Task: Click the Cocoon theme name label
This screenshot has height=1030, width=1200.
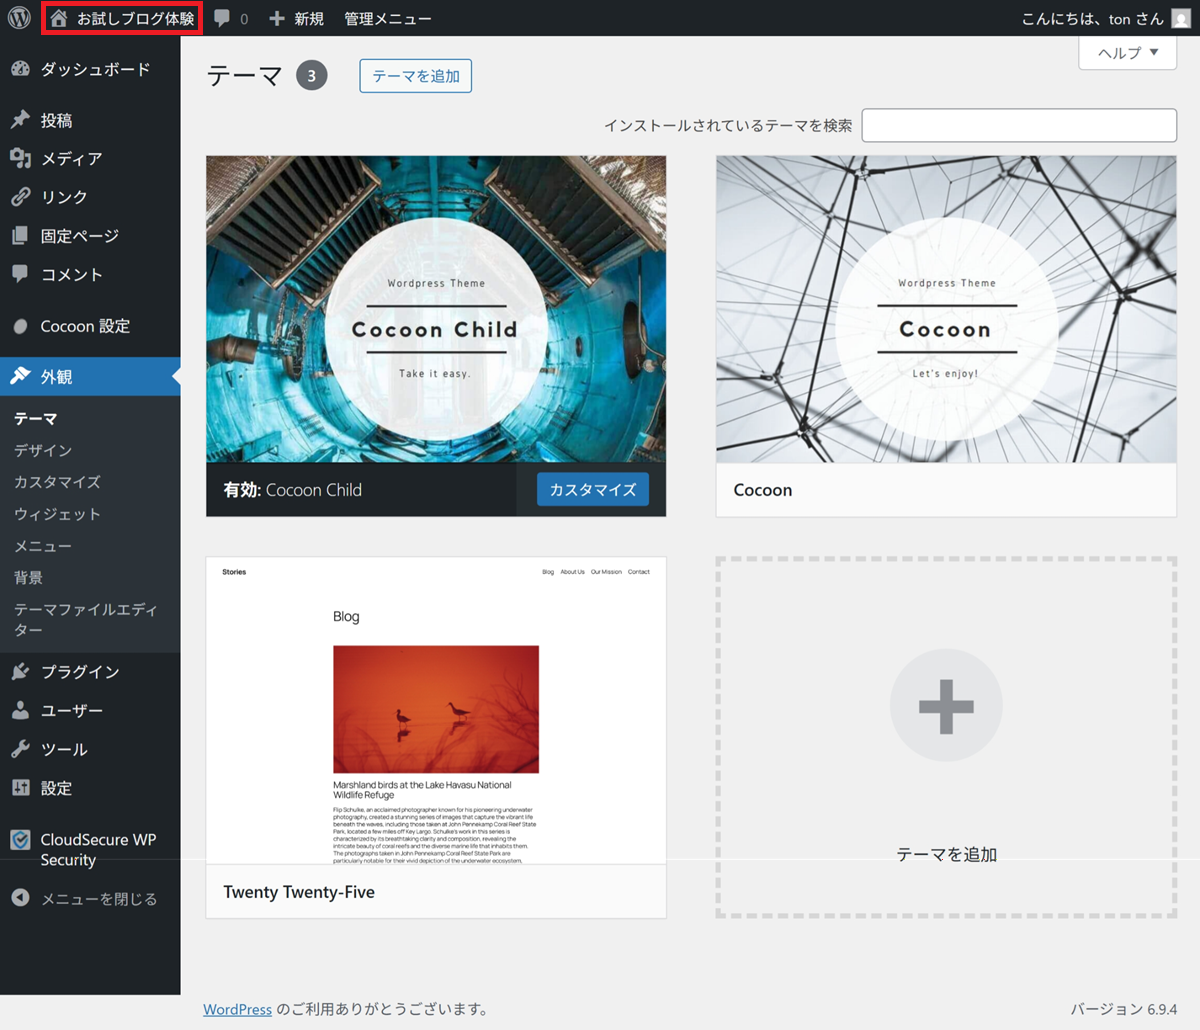Action: (x=763, y=490)
